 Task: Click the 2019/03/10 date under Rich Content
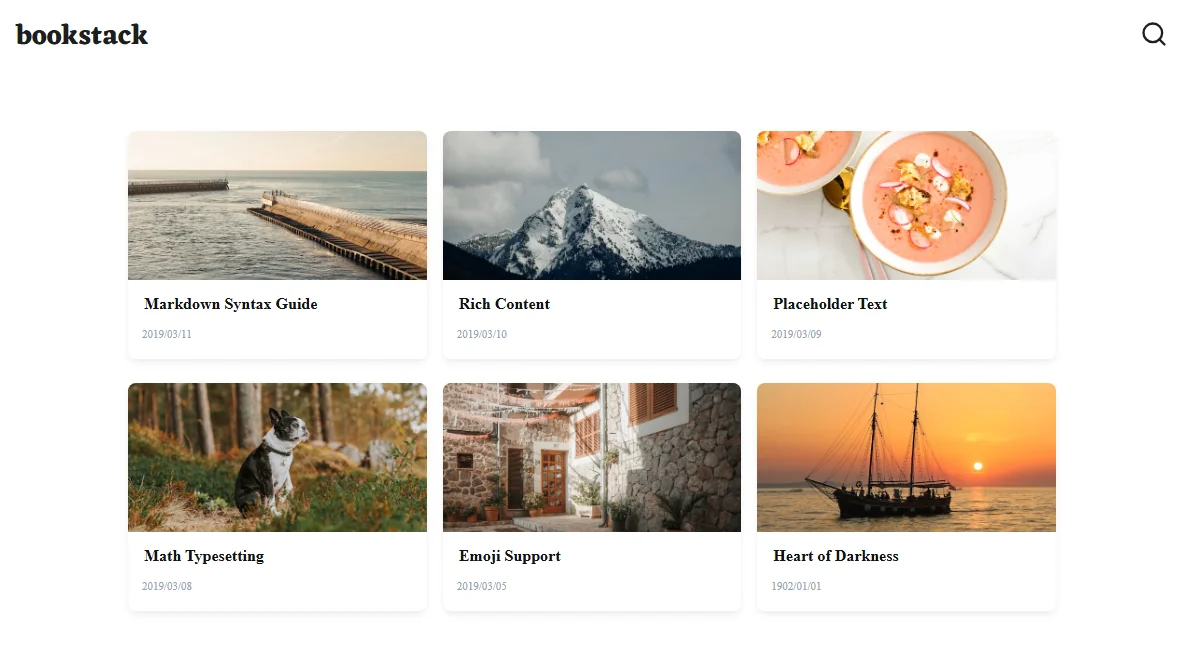[482, 334]
